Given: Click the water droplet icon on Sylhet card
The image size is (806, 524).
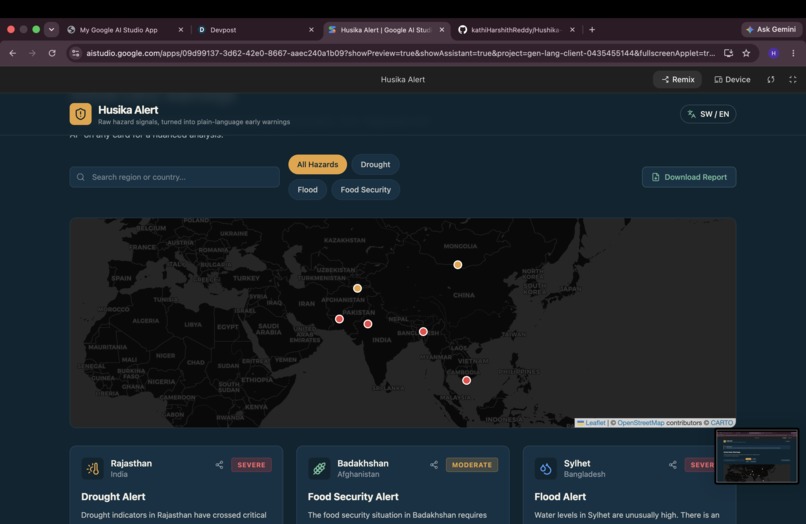Looking at the screenshot, I should (x=545, y=468).
